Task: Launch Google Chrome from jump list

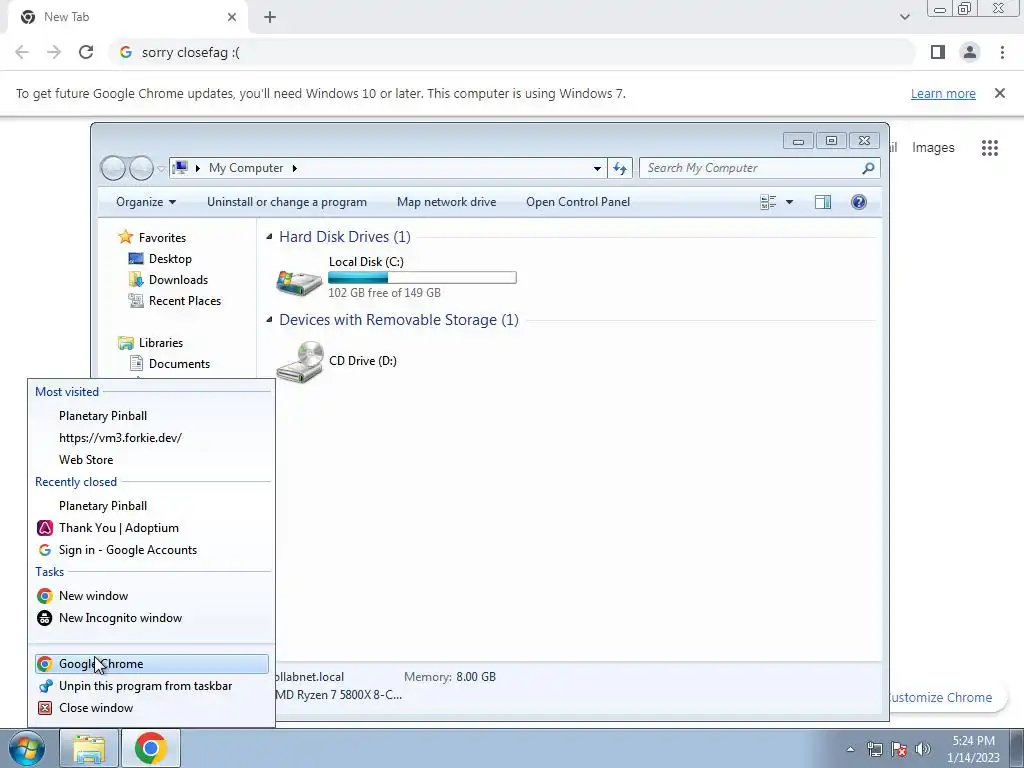Action: pos(152,664)
